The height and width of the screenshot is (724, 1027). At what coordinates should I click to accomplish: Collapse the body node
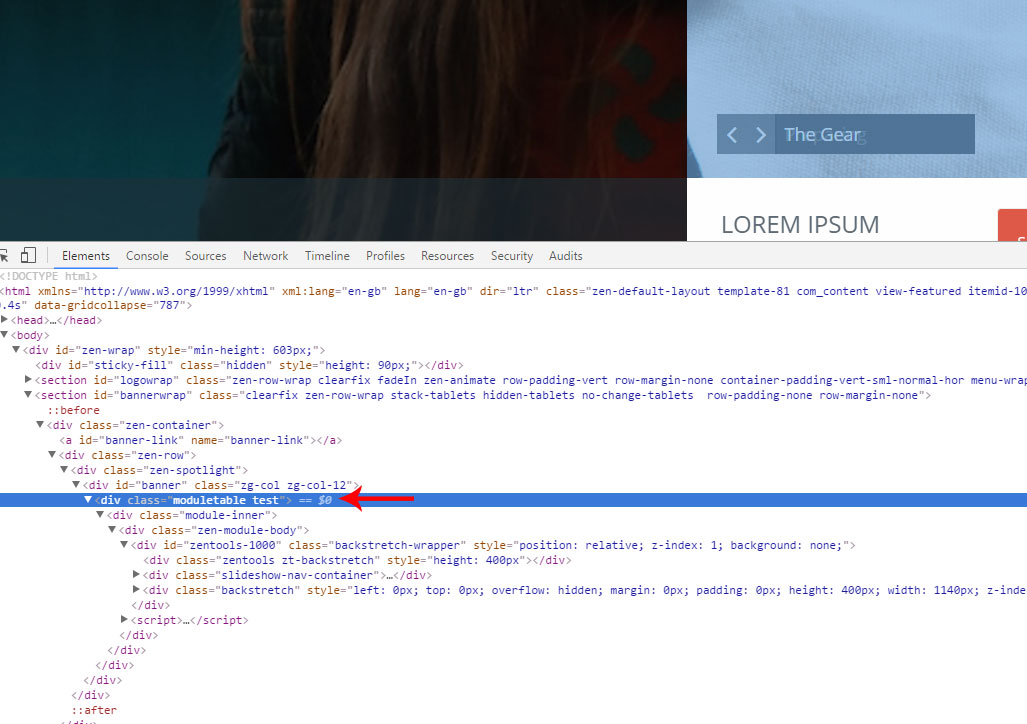[5, 335]
